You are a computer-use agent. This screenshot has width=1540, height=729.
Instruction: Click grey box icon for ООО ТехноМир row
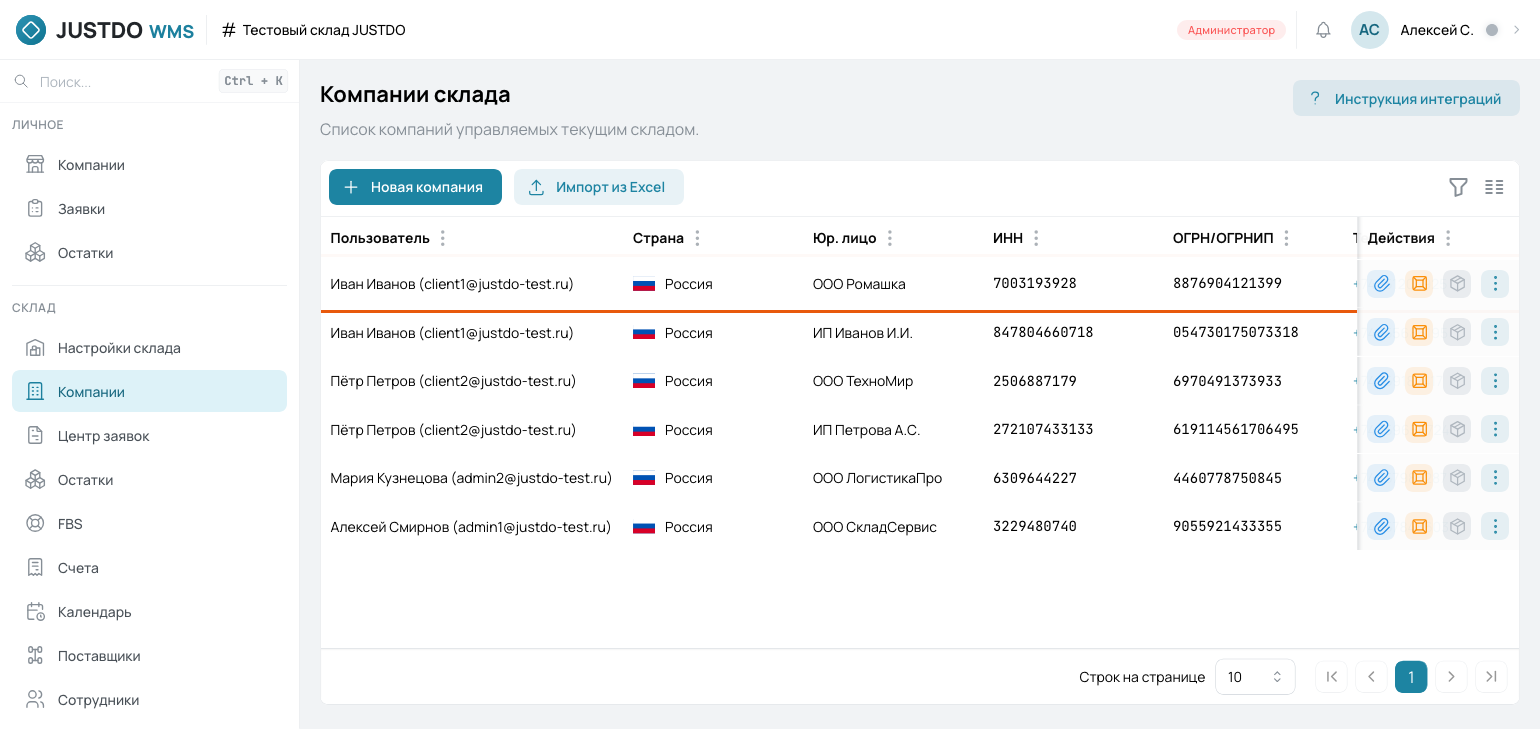point(1457,381)
